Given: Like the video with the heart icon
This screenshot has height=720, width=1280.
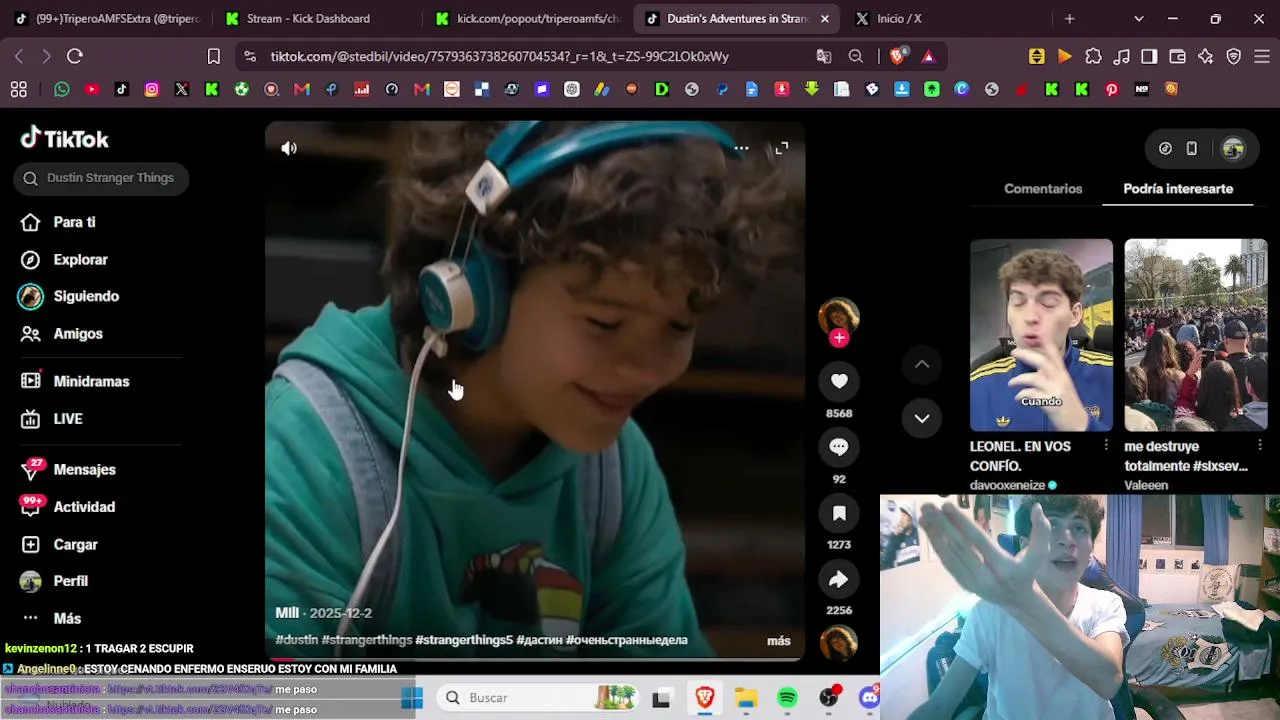Looking at the screenshot, I should (x=839, y=381).
